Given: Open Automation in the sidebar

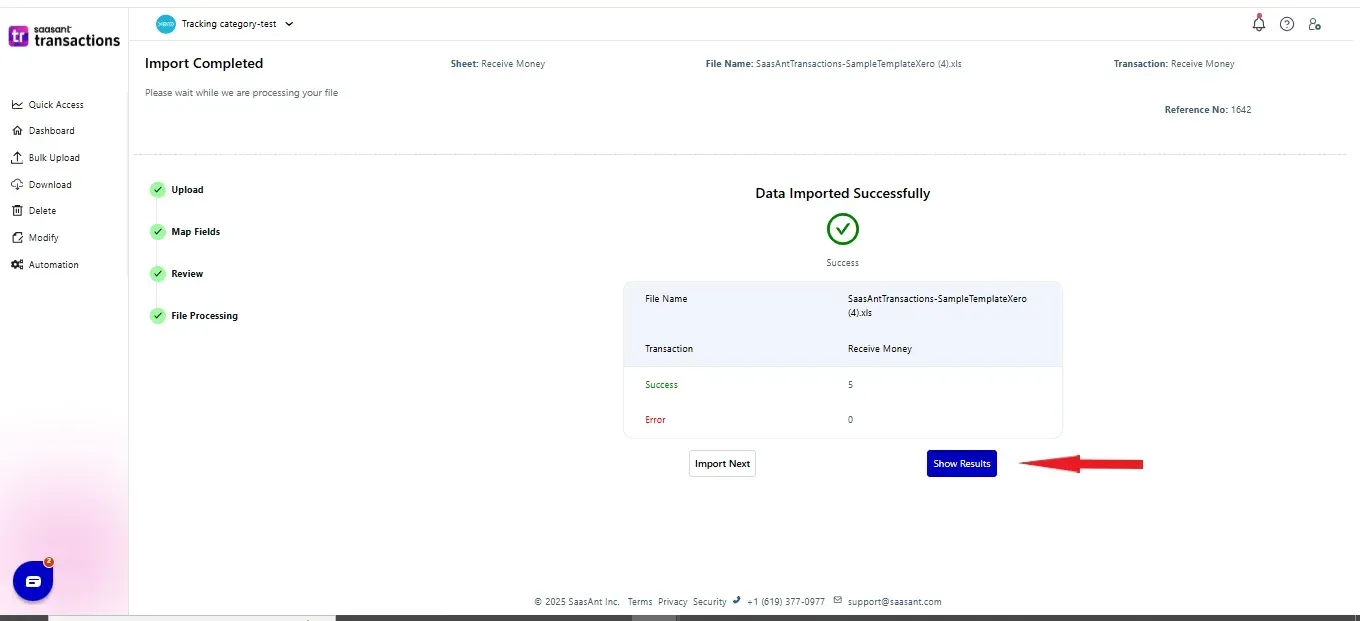Looking at the screenshot, I should click(x=53, y=265).
